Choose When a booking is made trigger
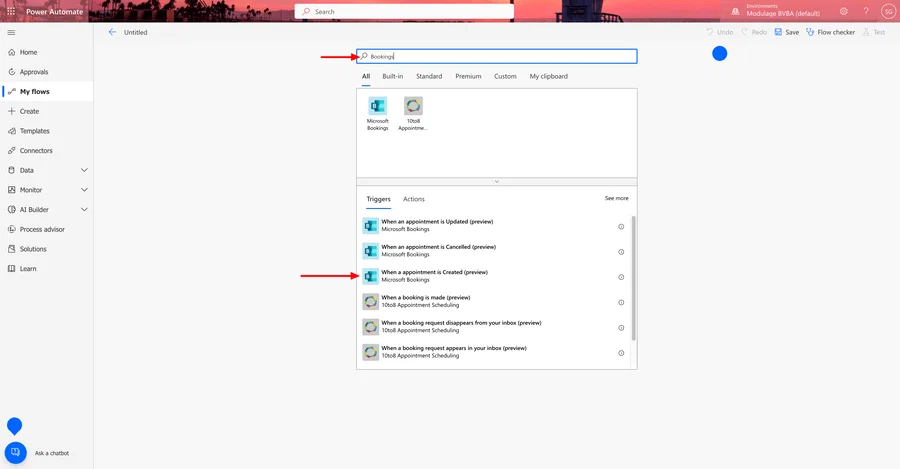 (x=495, y=301)
